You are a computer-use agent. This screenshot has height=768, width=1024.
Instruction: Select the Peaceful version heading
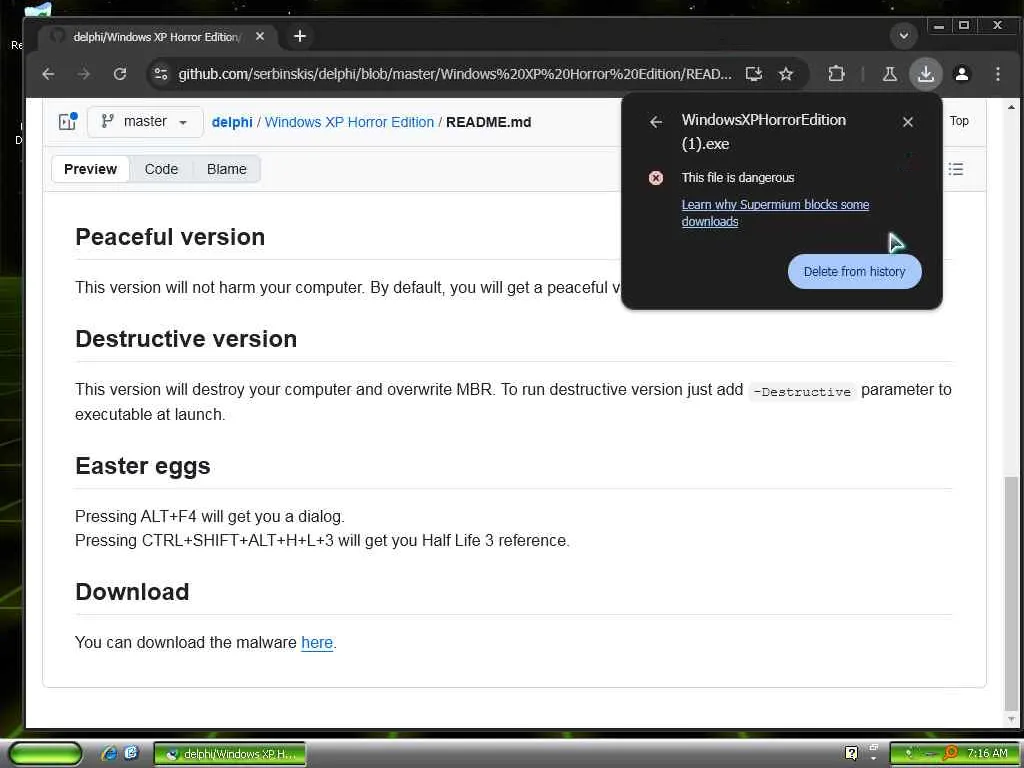point(170,236)
